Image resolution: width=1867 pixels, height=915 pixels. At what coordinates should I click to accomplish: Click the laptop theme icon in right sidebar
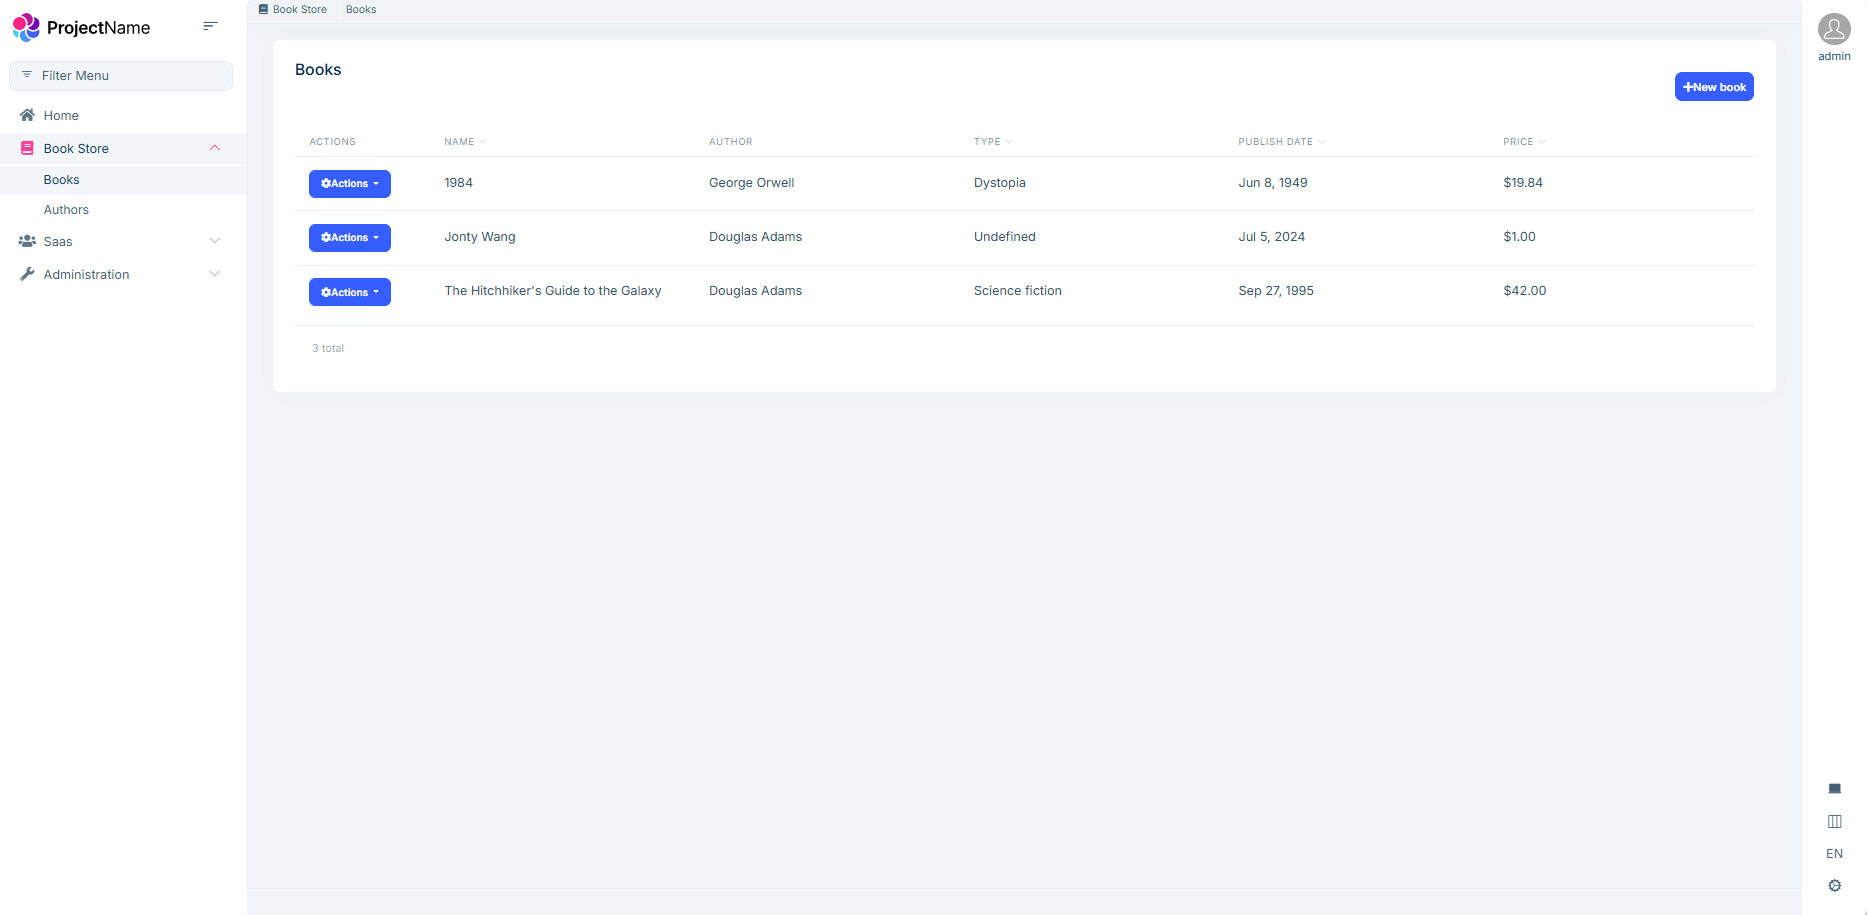coord(1834,789)
